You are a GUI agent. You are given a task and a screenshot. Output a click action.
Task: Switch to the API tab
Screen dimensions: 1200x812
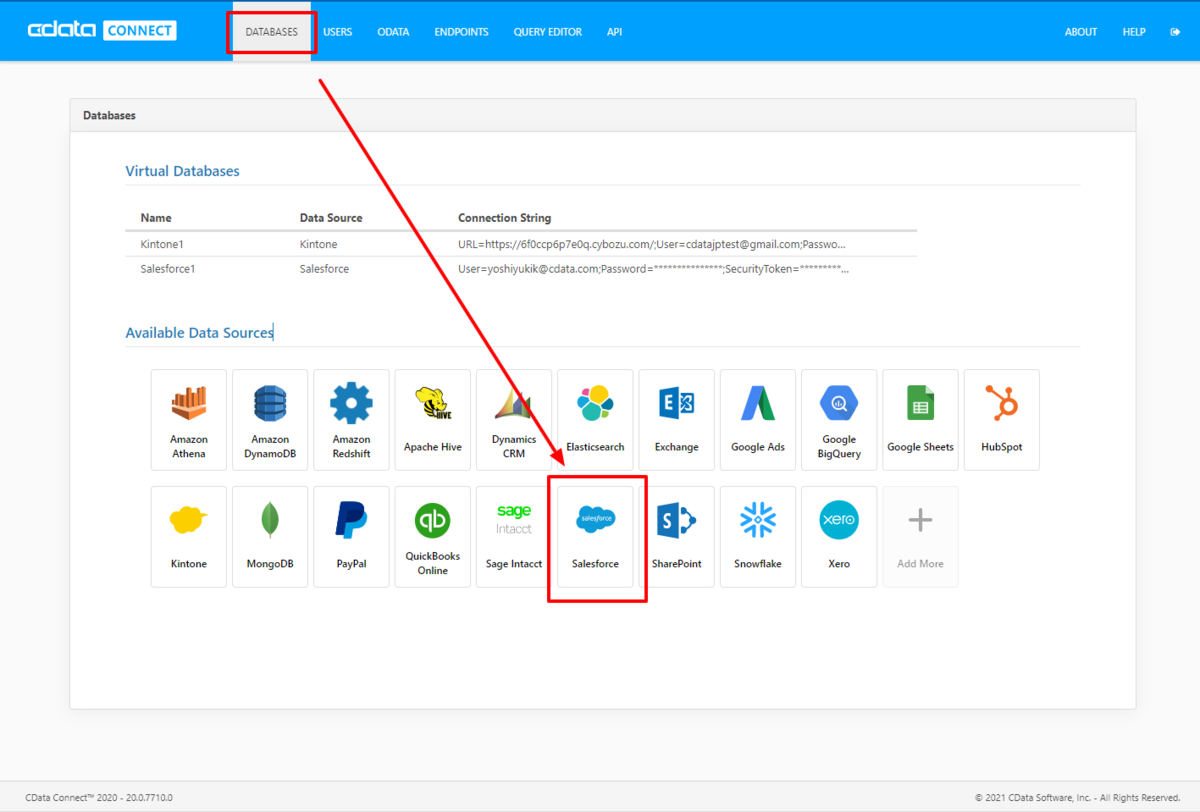[x=614, y=32]
